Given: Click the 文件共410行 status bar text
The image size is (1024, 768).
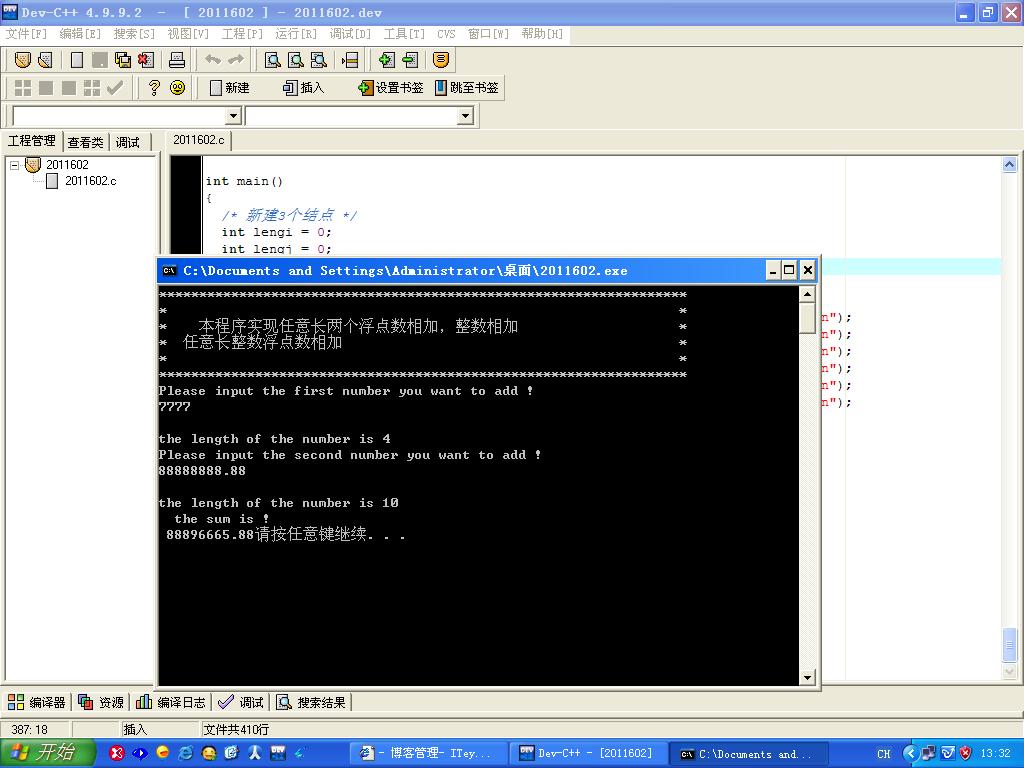Looking at the screenshot, I should click(236, 729).
